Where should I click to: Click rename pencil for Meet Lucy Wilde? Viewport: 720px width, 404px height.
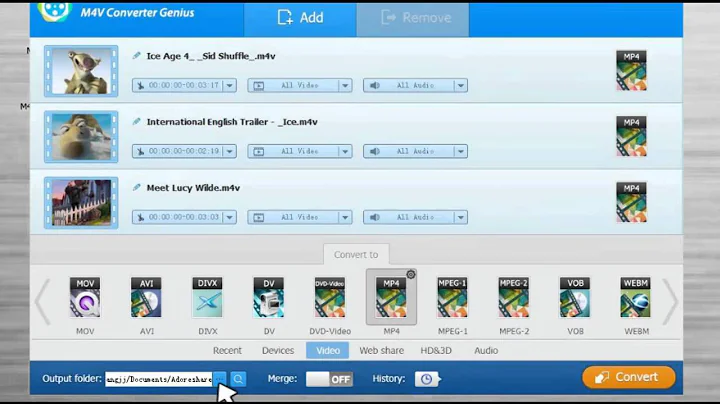136,187
